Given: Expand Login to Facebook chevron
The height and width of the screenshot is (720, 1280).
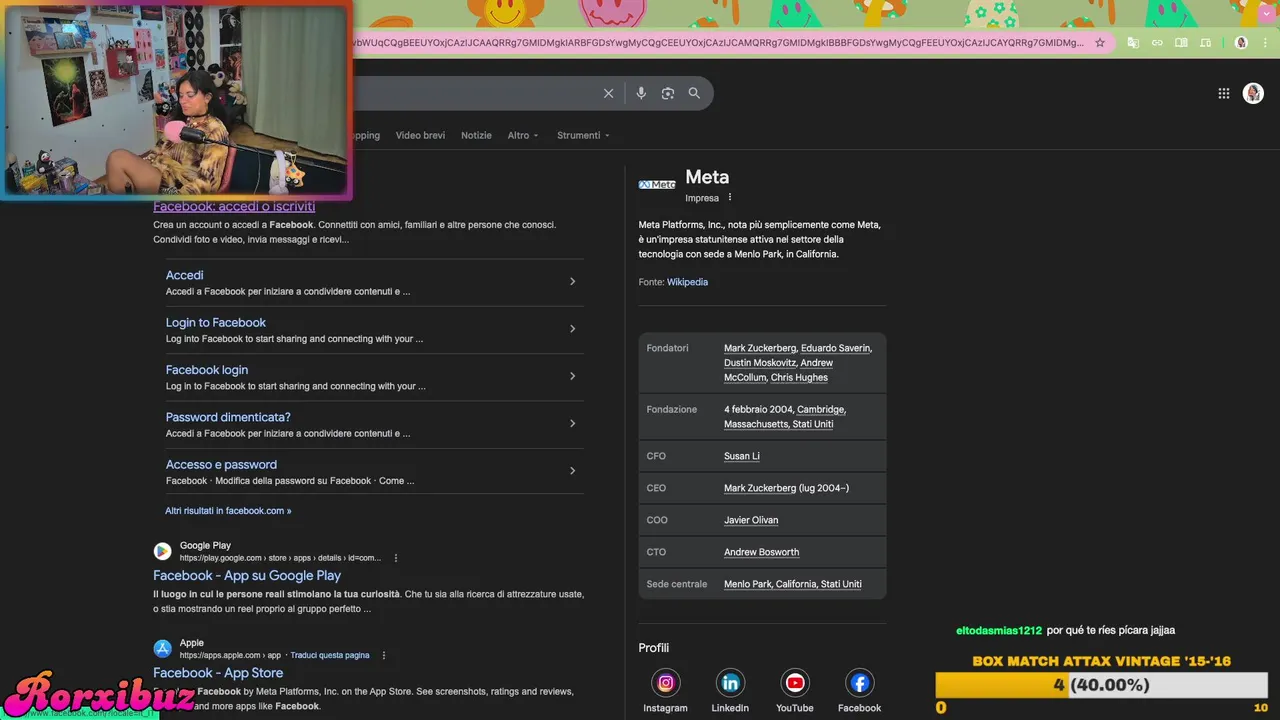Looking at the screenshot, I should pos(572,329).
